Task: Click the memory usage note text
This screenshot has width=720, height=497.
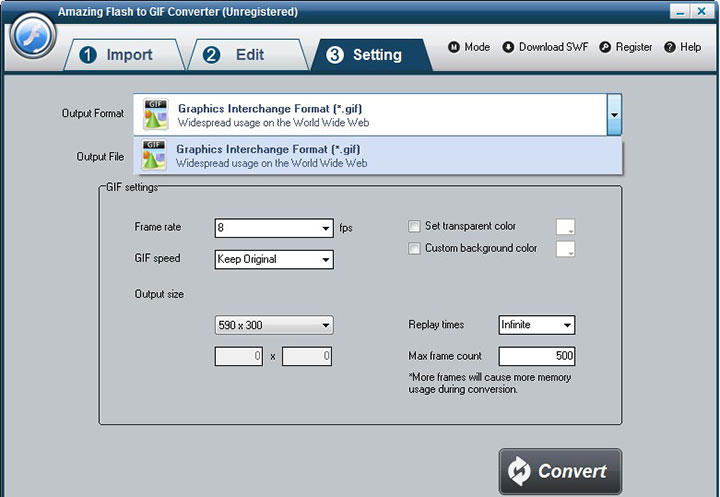Action: [489, 383]
